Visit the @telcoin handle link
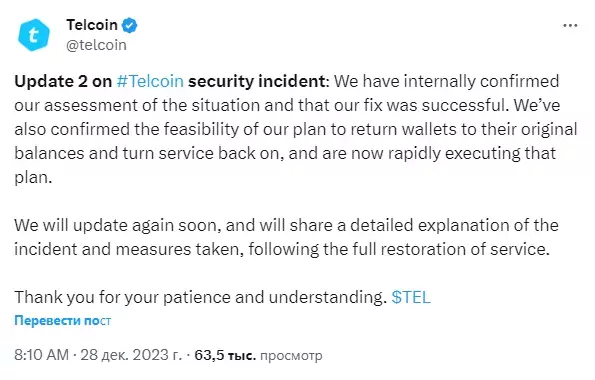Image resolution: width=595 pixels, height=380 pixels. tap(96, 45)
